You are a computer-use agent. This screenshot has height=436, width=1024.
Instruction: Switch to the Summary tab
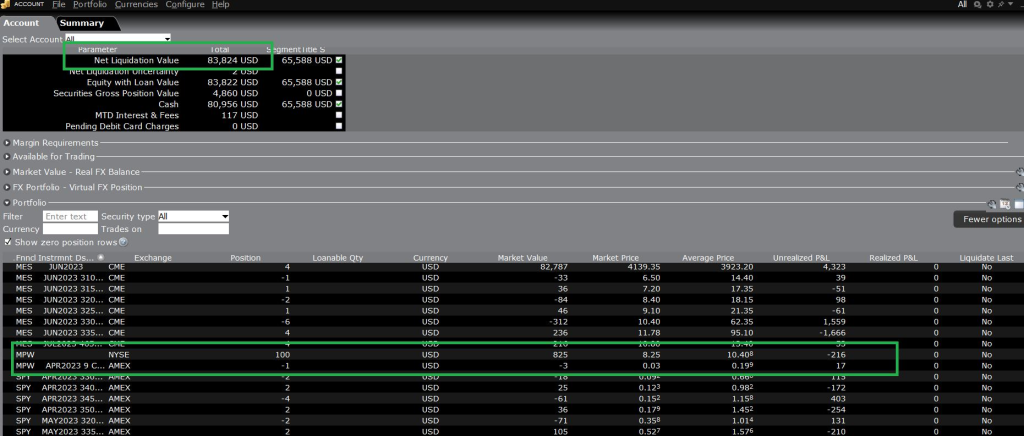pos(82,23)
